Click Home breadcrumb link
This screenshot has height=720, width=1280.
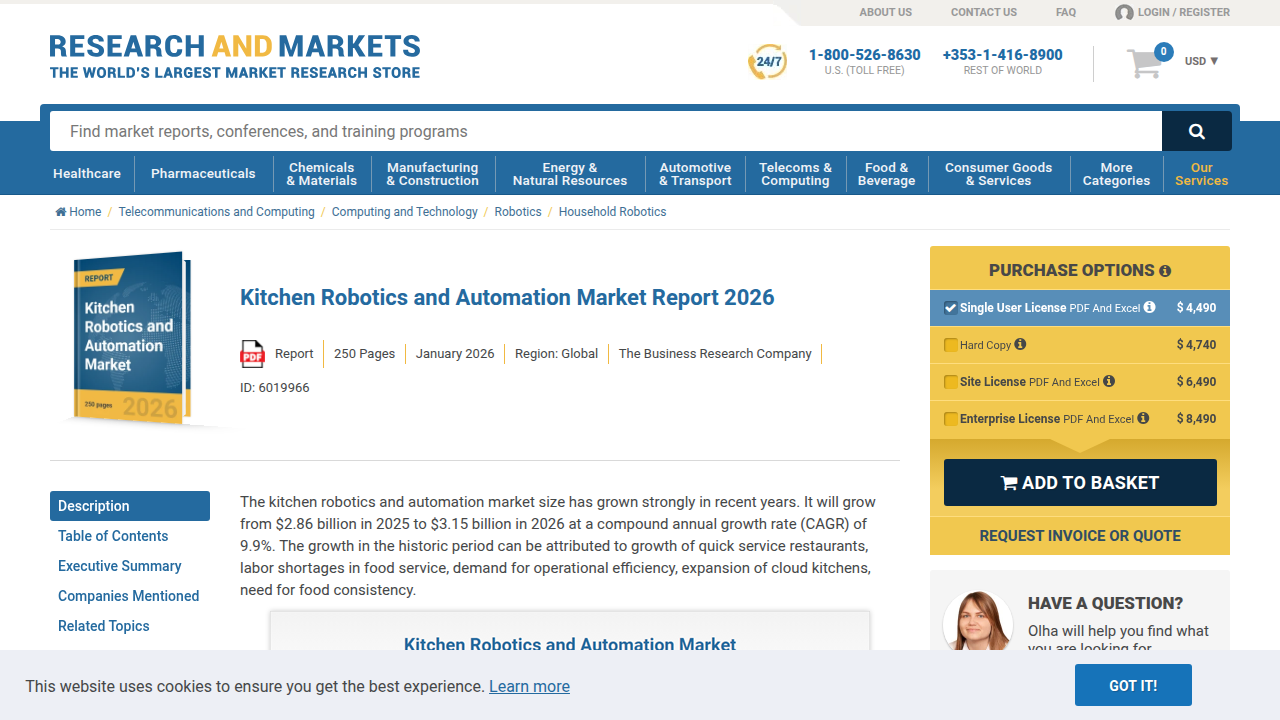pos(85,212)
